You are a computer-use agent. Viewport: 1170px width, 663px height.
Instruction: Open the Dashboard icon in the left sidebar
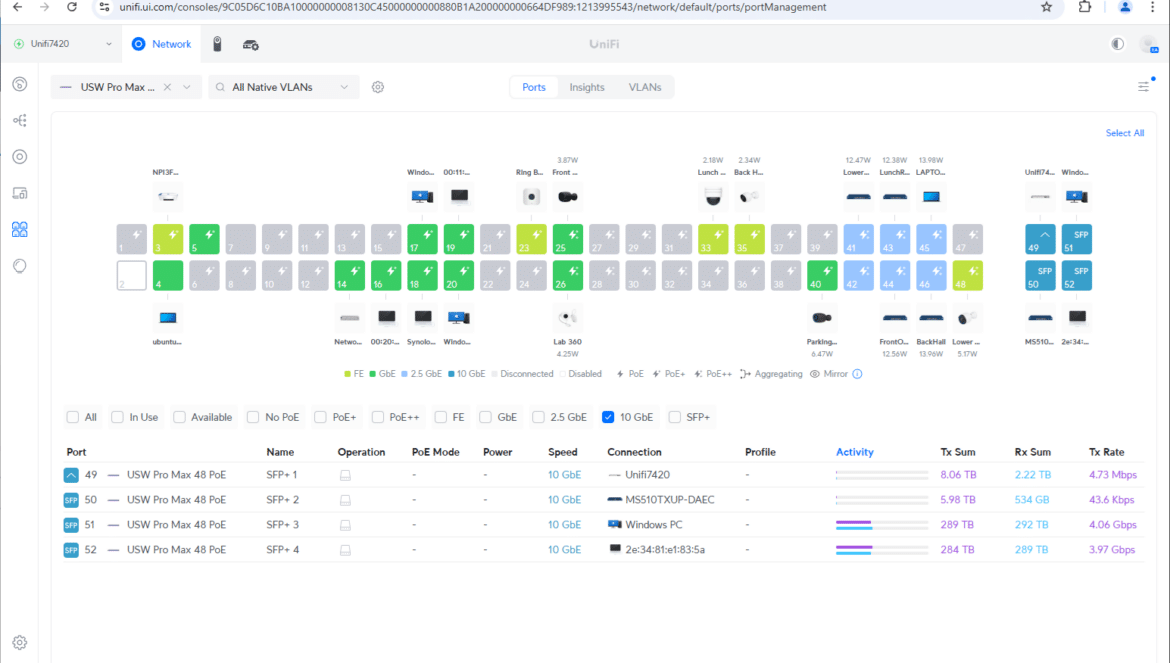click(20, 84)
